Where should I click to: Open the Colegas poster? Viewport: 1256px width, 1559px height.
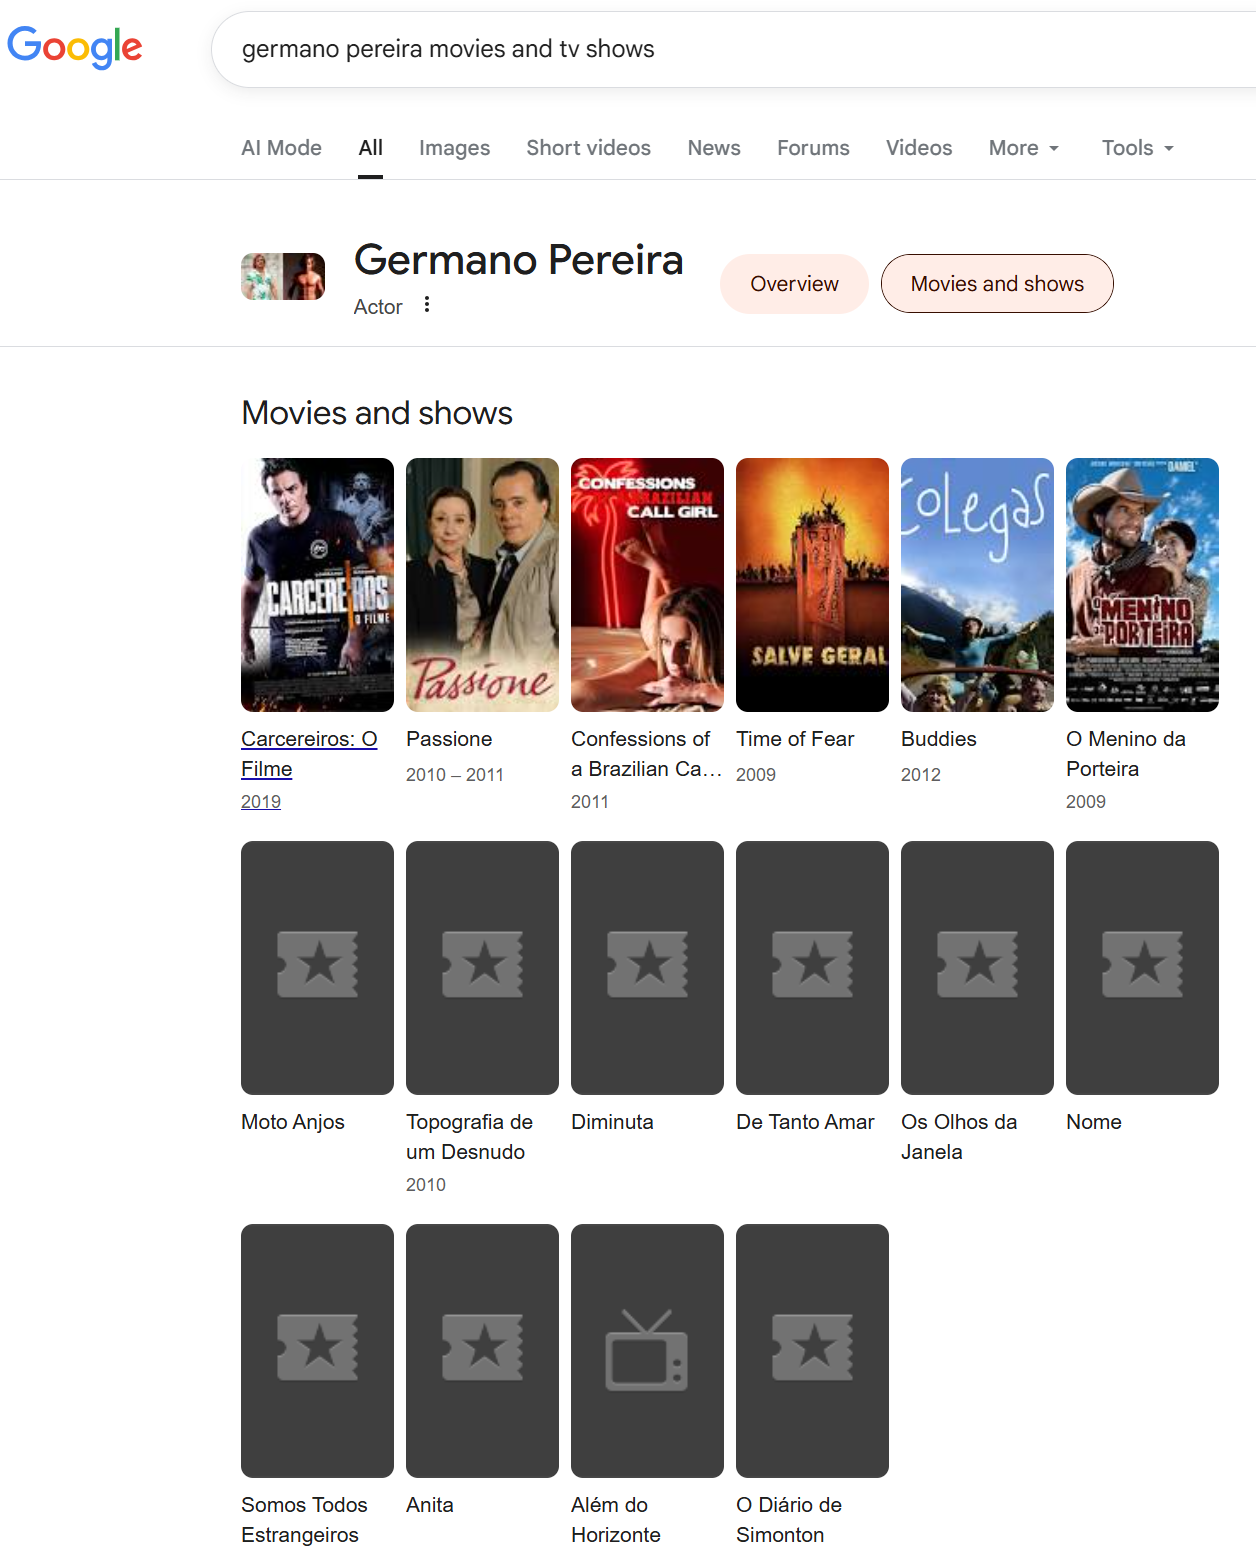point(977,585)
